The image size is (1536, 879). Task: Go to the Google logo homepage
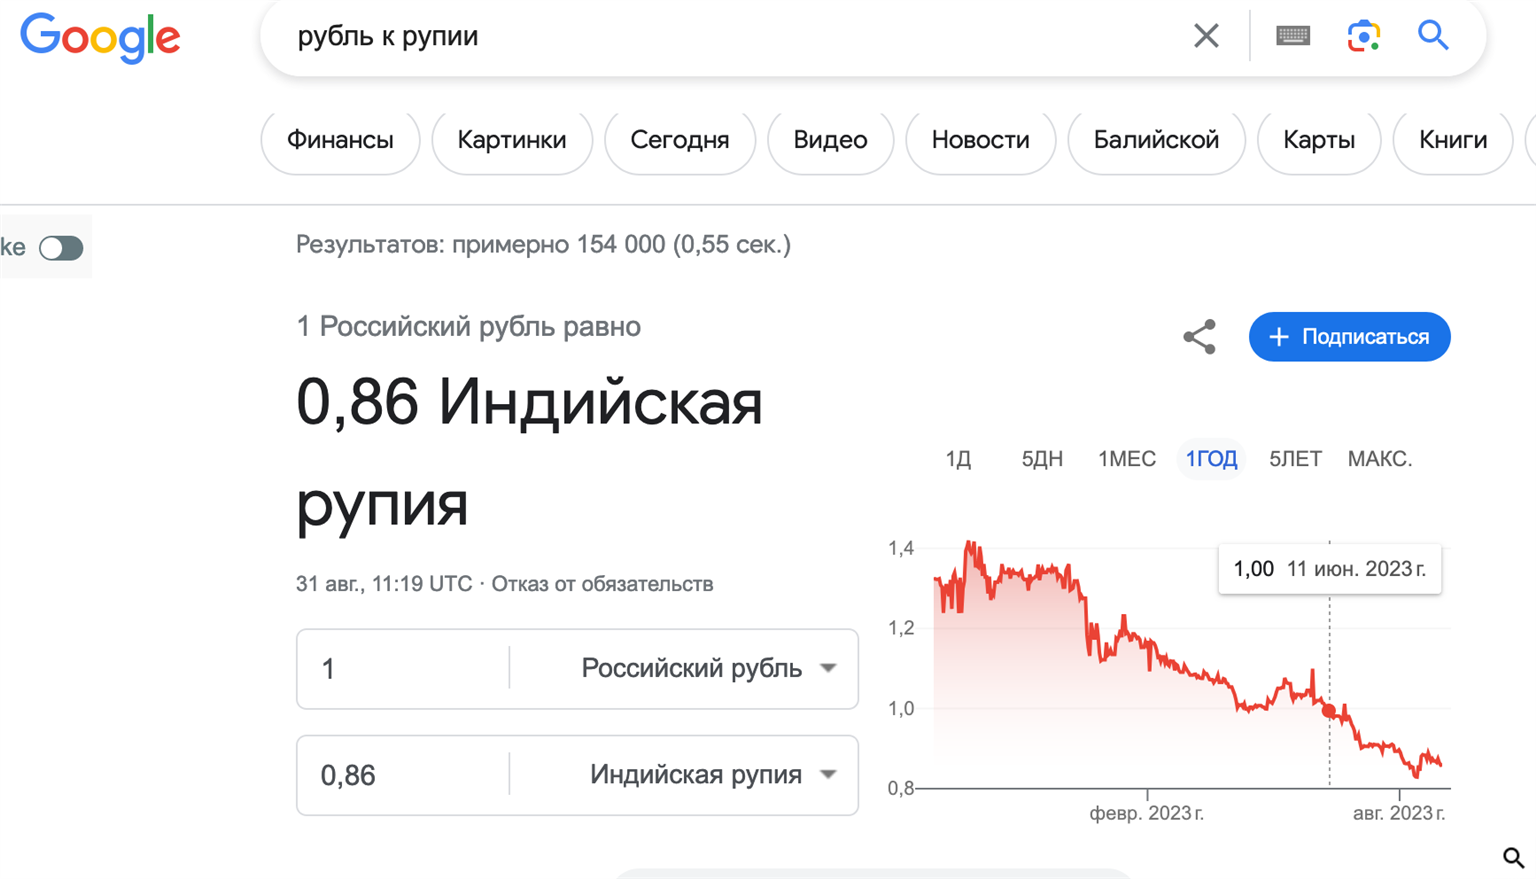(x=100, y=38)
